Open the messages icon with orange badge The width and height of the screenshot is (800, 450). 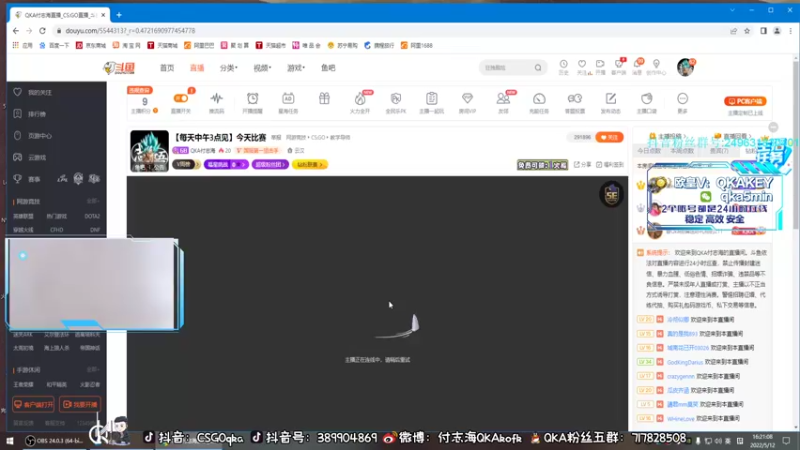[637, 64]
